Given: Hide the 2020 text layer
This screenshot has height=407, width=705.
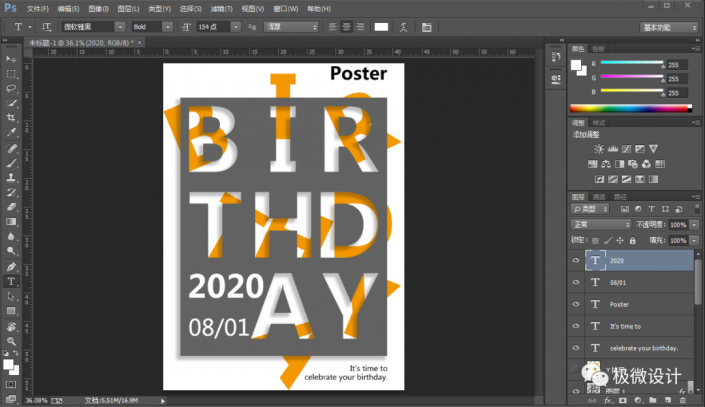Looking at the screenshot, I should click(576, 260).
